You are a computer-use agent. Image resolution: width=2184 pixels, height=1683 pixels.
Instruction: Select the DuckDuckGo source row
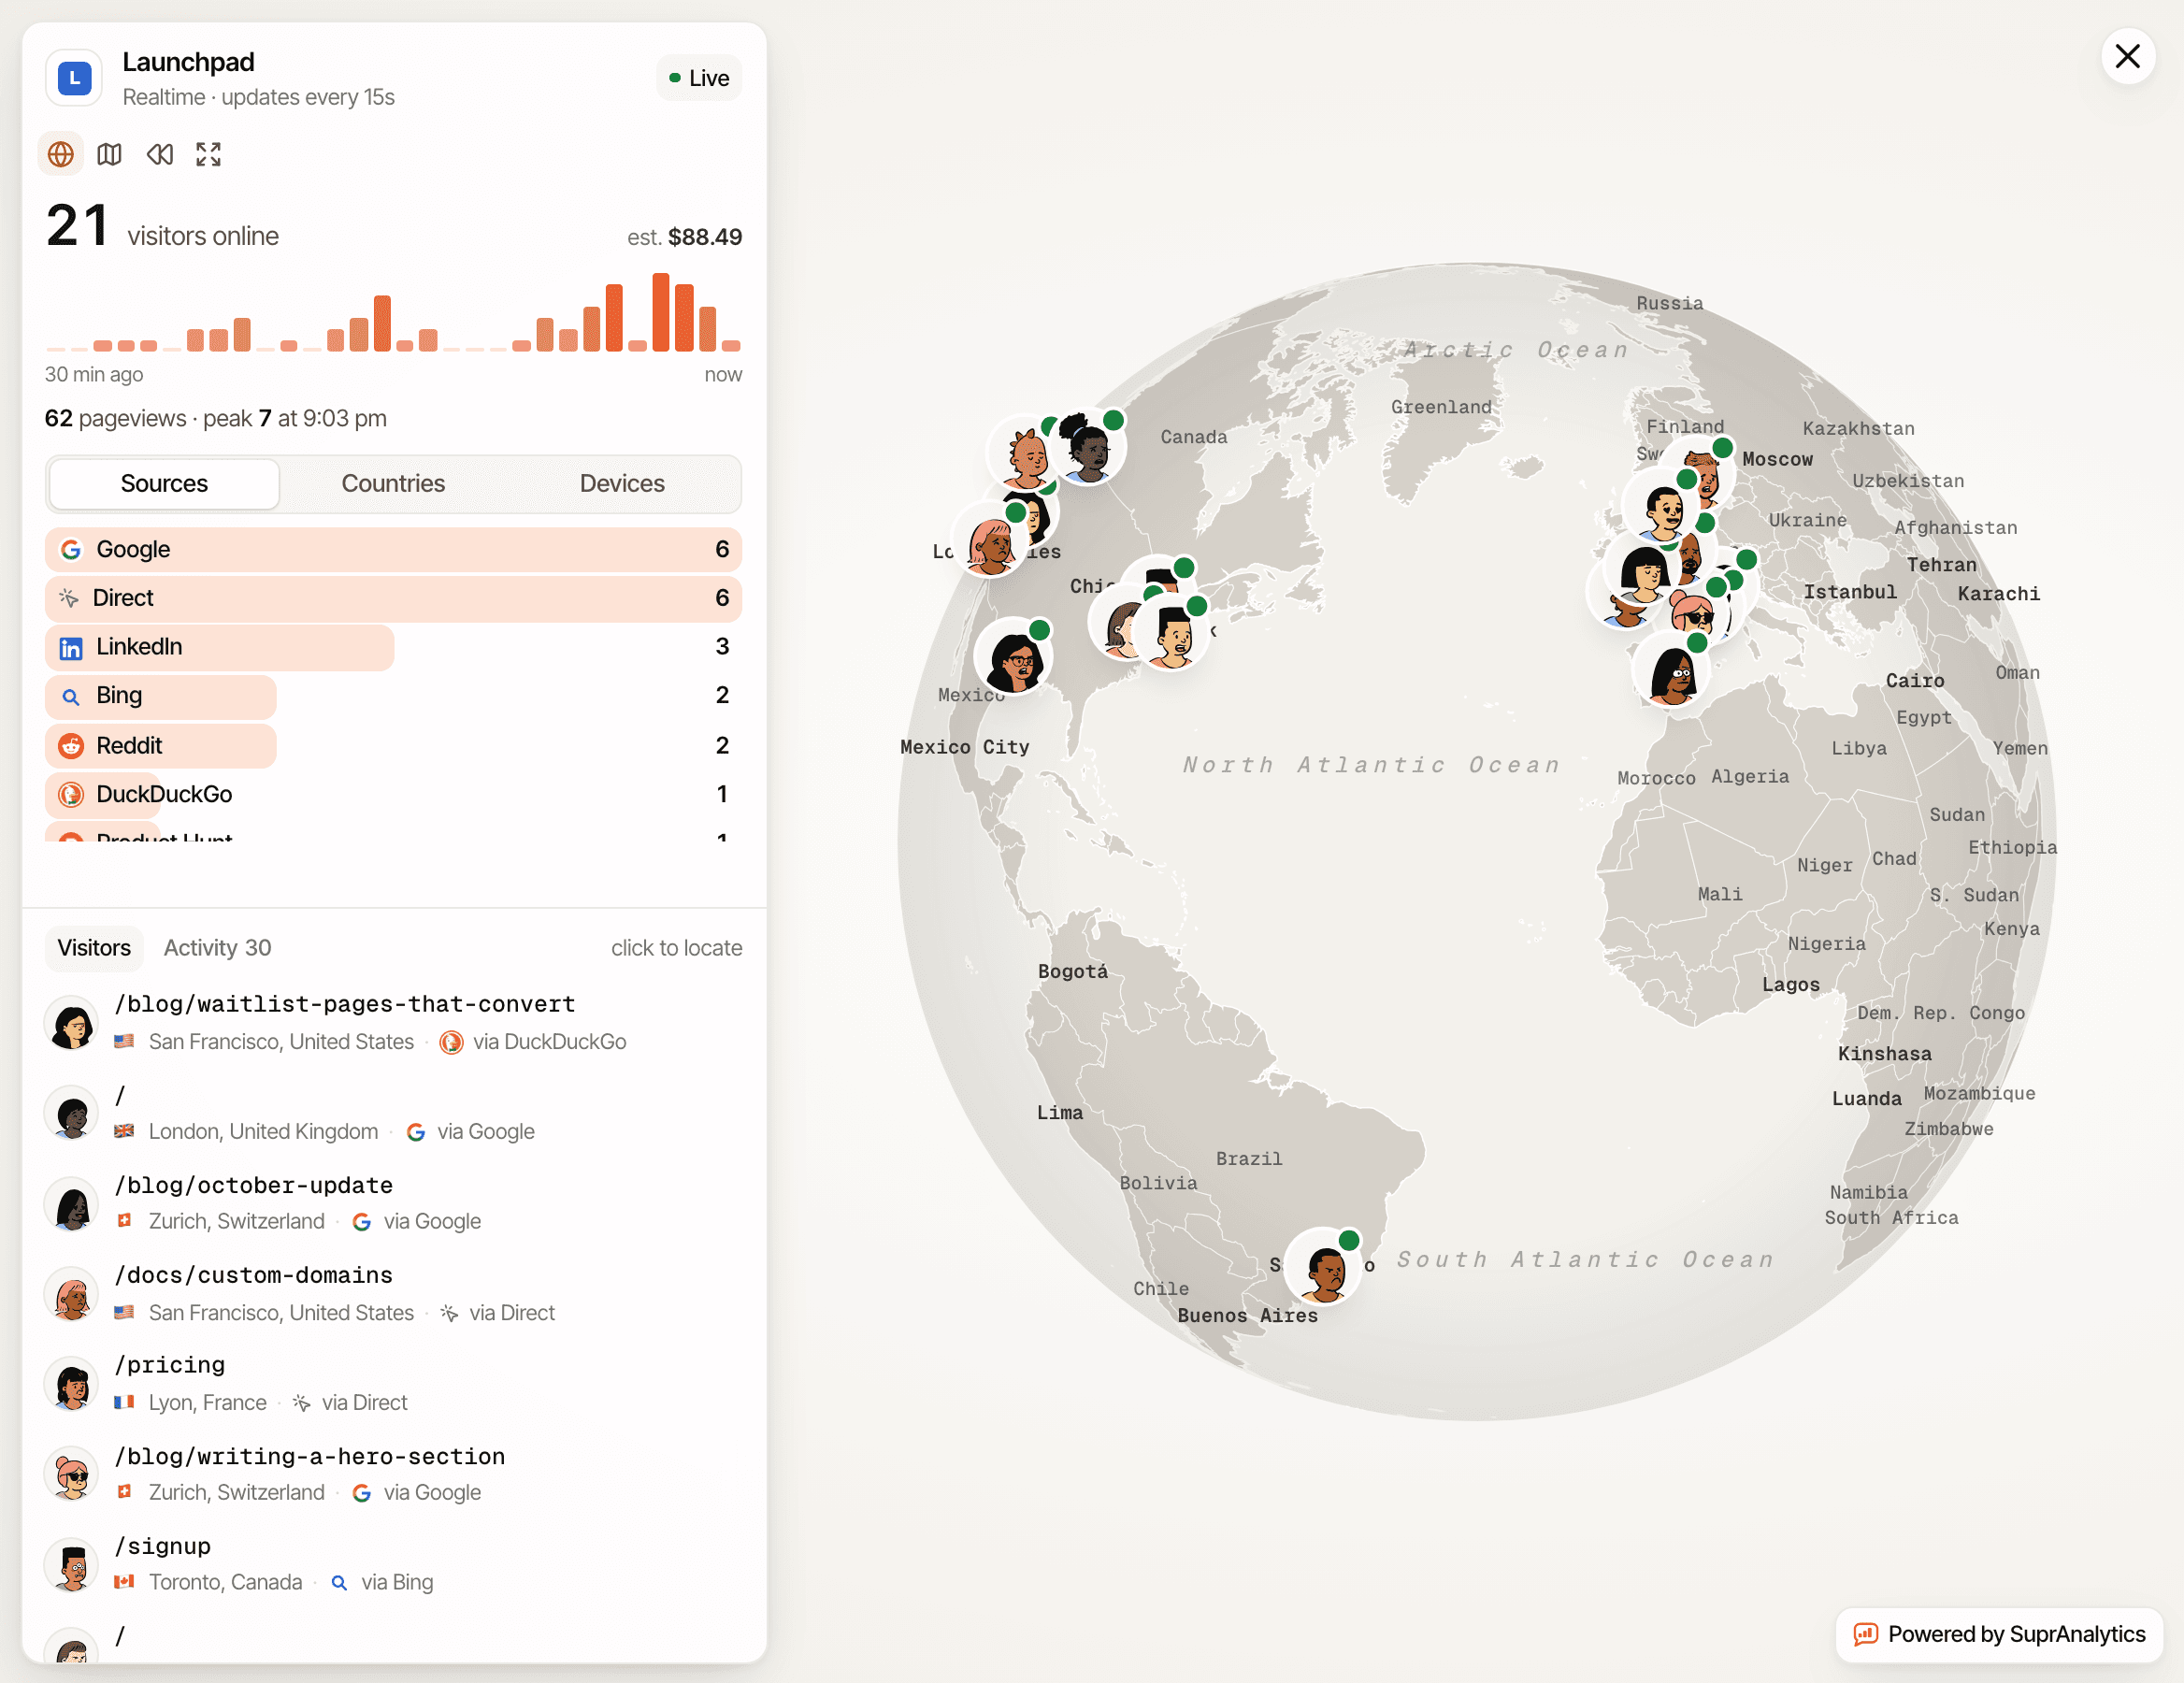click(x=393, y=795)
